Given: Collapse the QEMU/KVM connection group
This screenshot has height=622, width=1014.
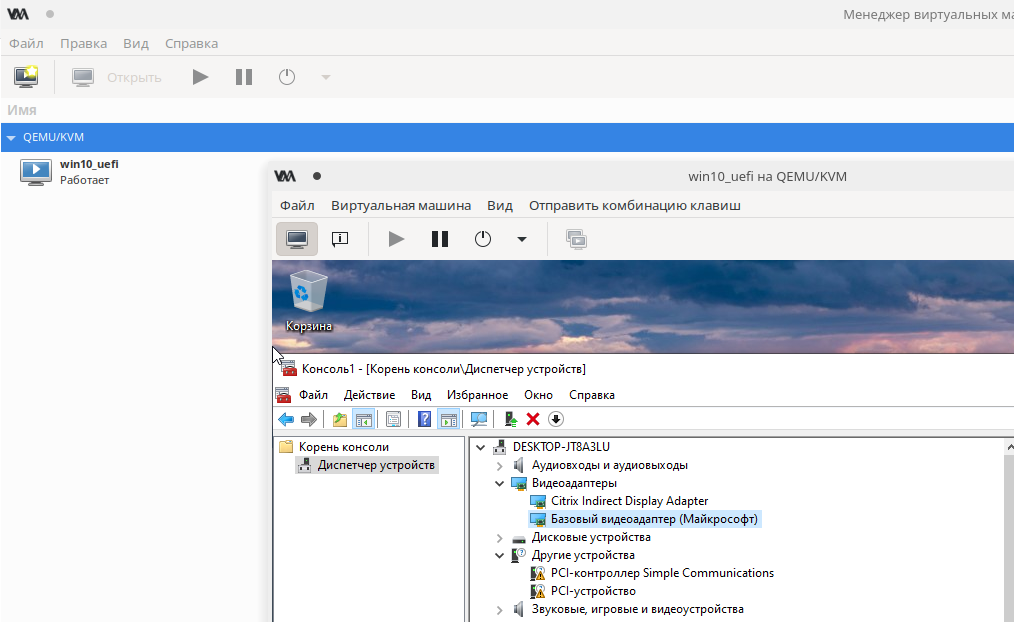Looking at the screenshot, I should (x=11, y=138).
